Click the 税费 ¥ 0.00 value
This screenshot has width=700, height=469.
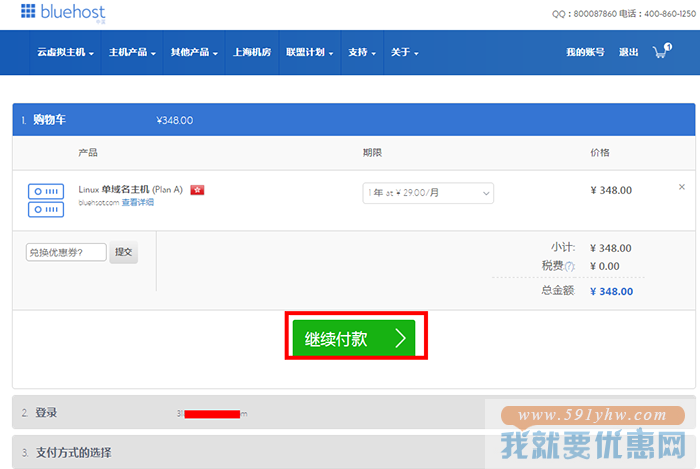coord(604,266)
